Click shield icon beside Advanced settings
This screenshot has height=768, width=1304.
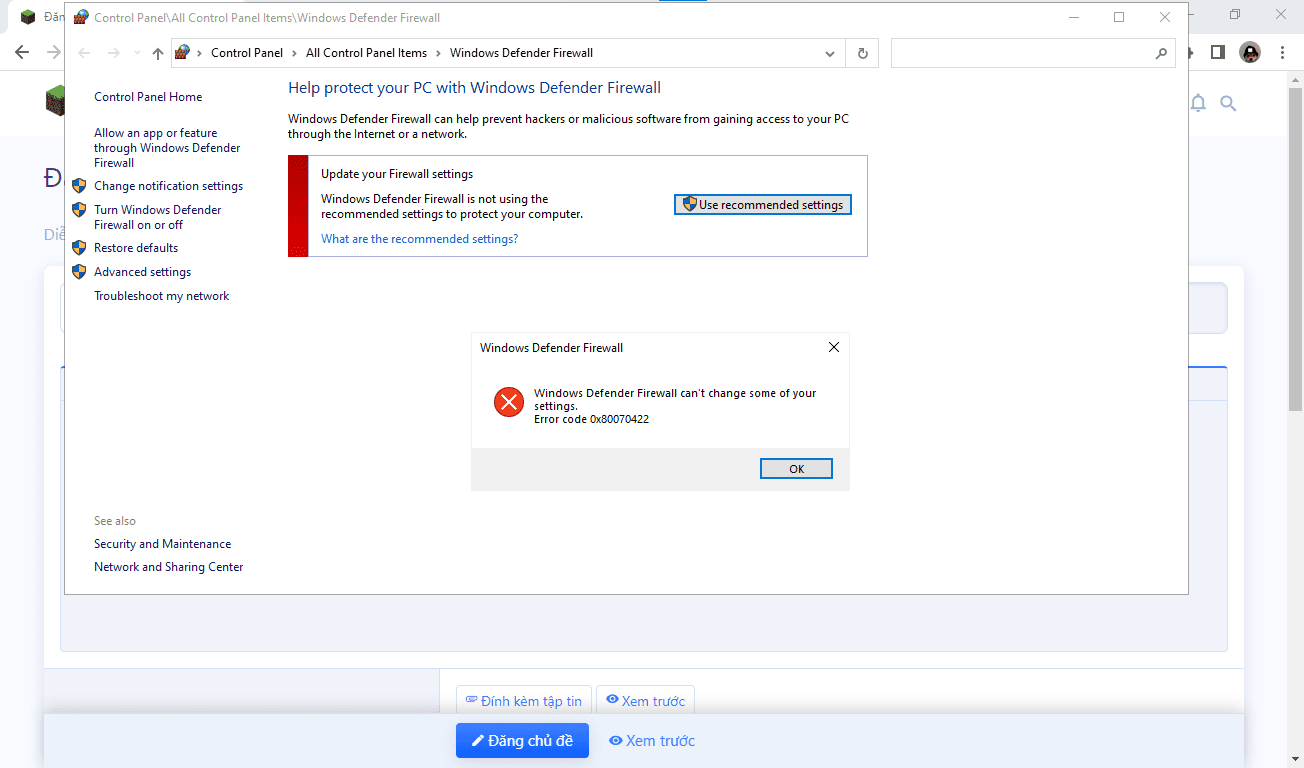click(80, 272)
